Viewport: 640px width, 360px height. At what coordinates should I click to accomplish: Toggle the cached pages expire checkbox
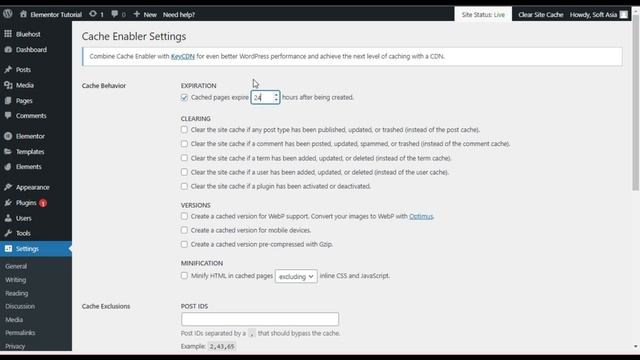(x=184, y=97)
